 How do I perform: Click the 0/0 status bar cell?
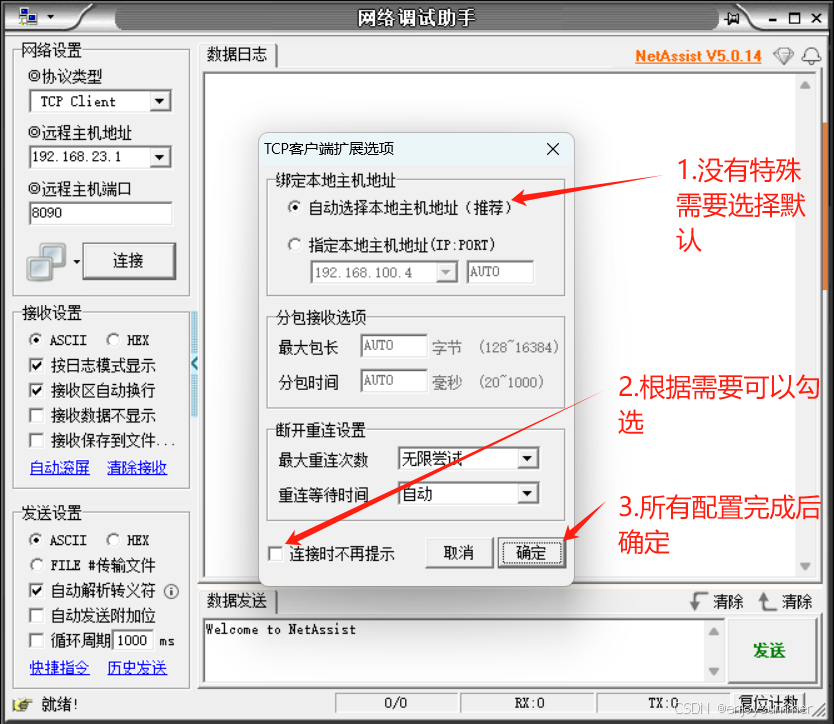(x=396, y=703)
